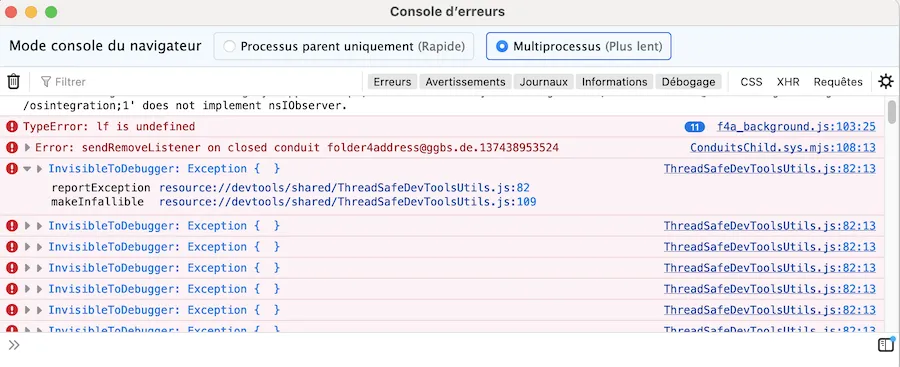The width and height of the screenshot is (900, 367).
Task: Toggle the split sidebar icon at bottom right
Action: (886, 345)
